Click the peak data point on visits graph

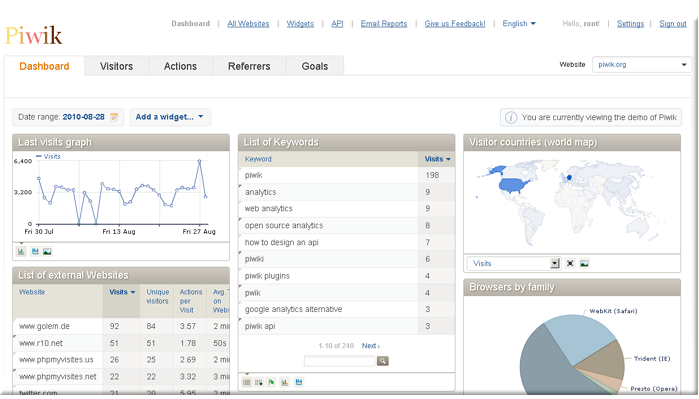[199, 161]
